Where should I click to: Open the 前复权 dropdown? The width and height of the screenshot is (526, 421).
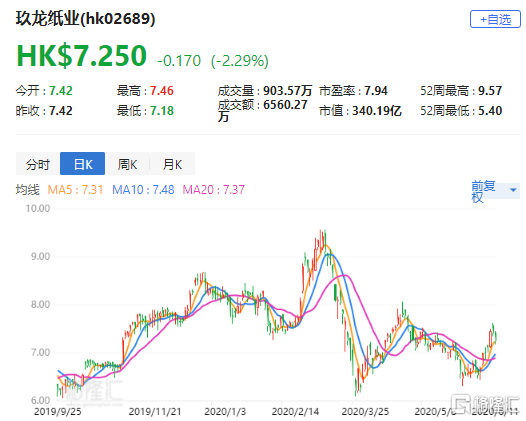(x=495, y=191)
